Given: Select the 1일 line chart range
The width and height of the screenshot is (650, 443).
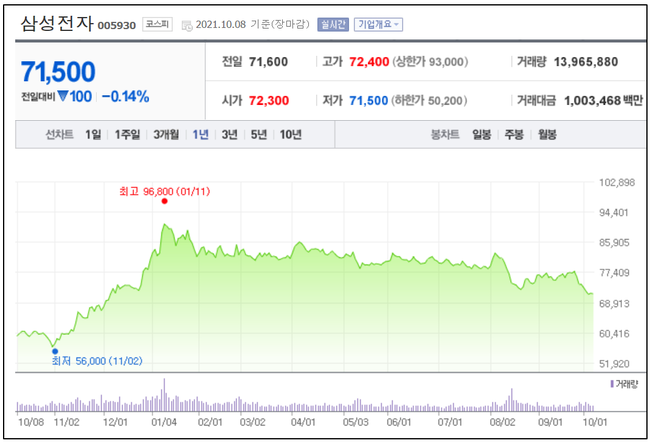Looking at the screenshot, I should pyautogui.click(x=93, y=134).
